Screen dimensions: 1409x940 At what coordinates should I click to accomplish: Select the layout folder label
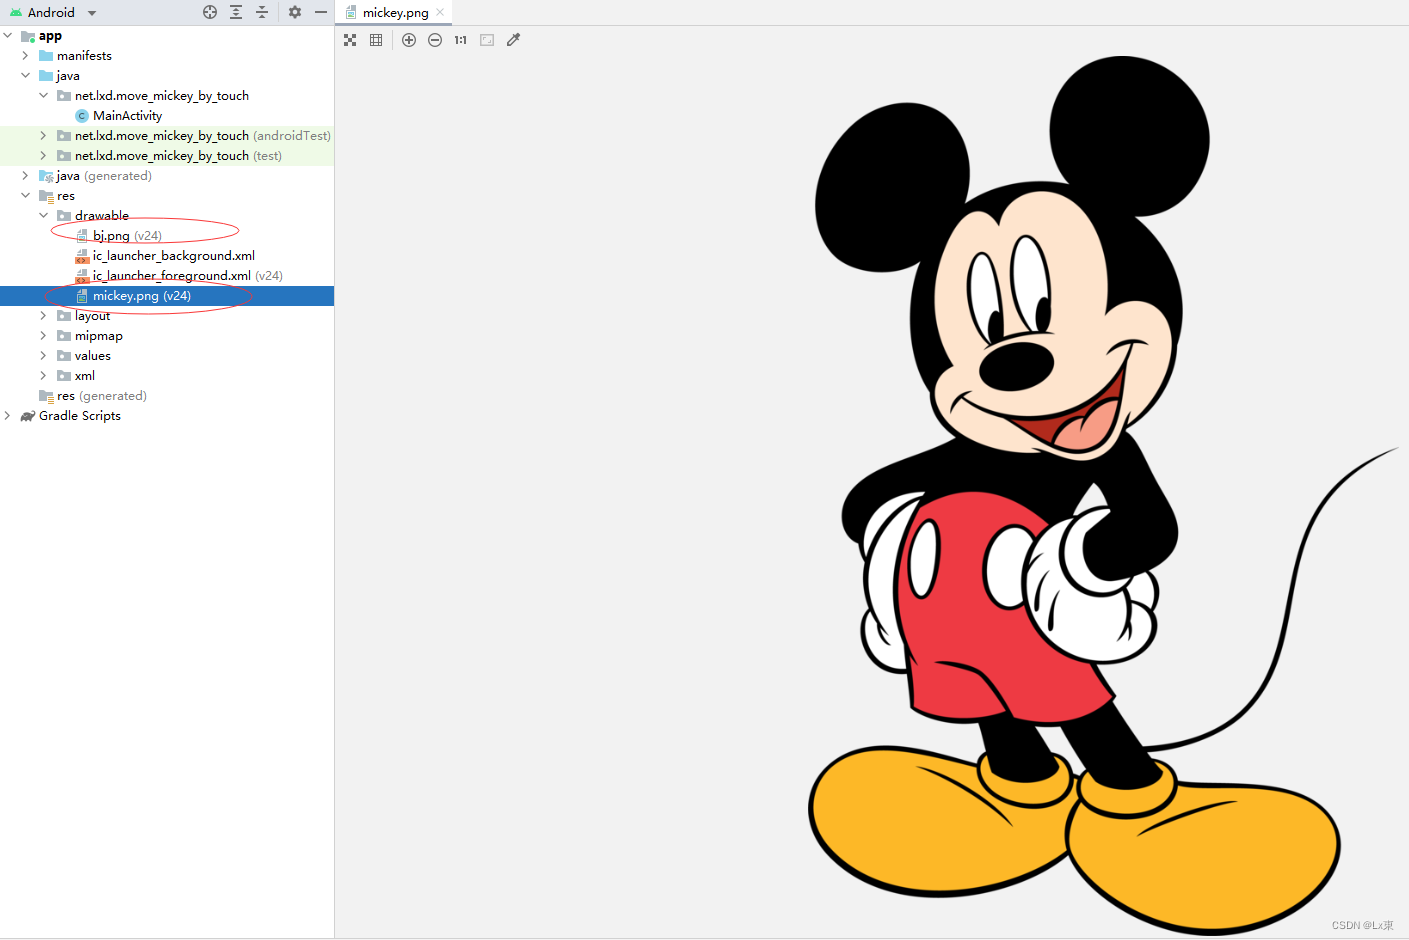click(x=93, y=316)
